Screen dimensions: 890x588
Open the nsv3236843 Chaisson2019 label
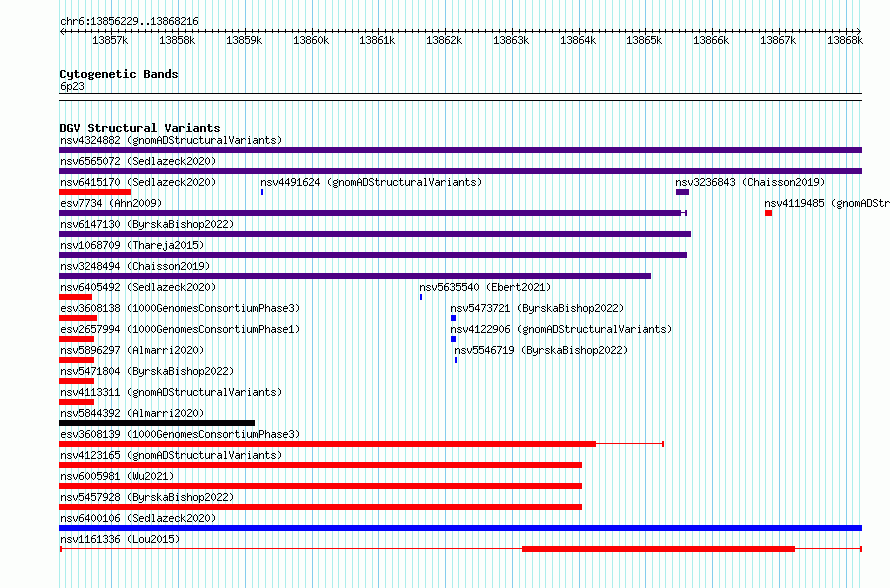750,182
